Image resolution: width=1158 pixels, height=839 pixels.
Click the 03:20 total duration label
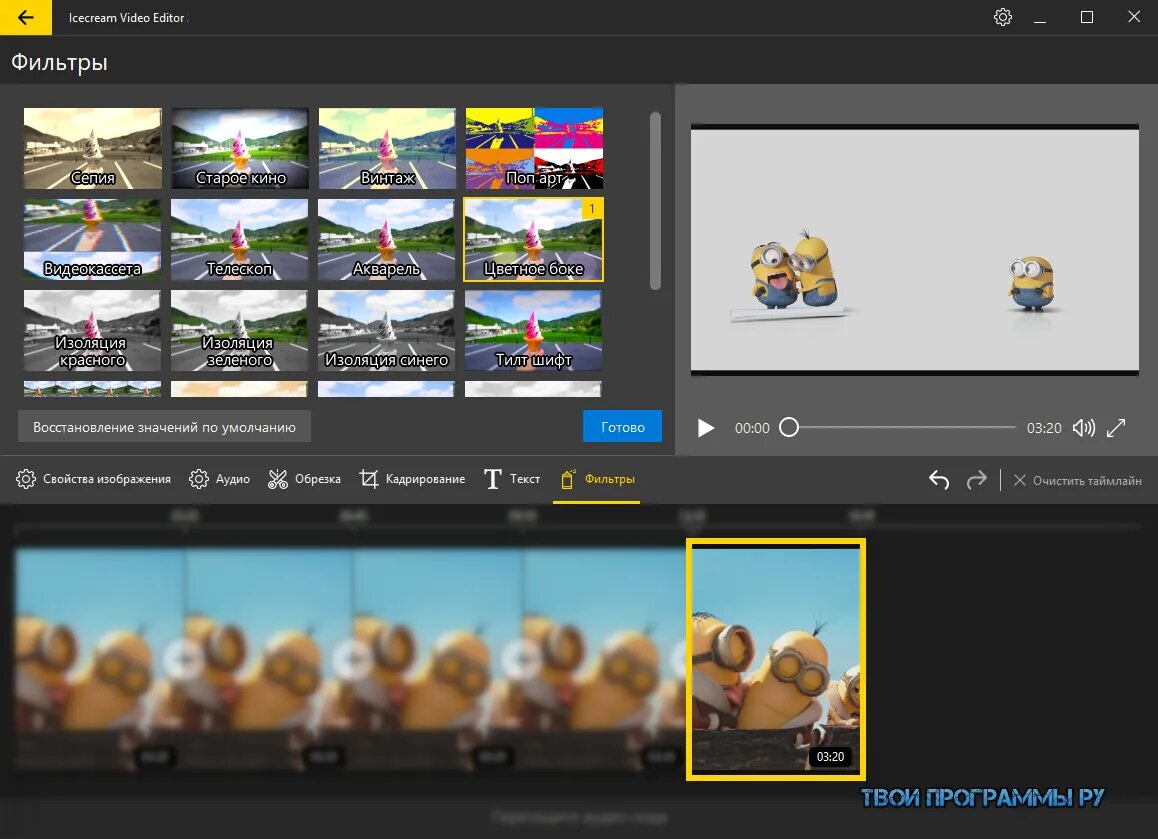(1044, 428)
